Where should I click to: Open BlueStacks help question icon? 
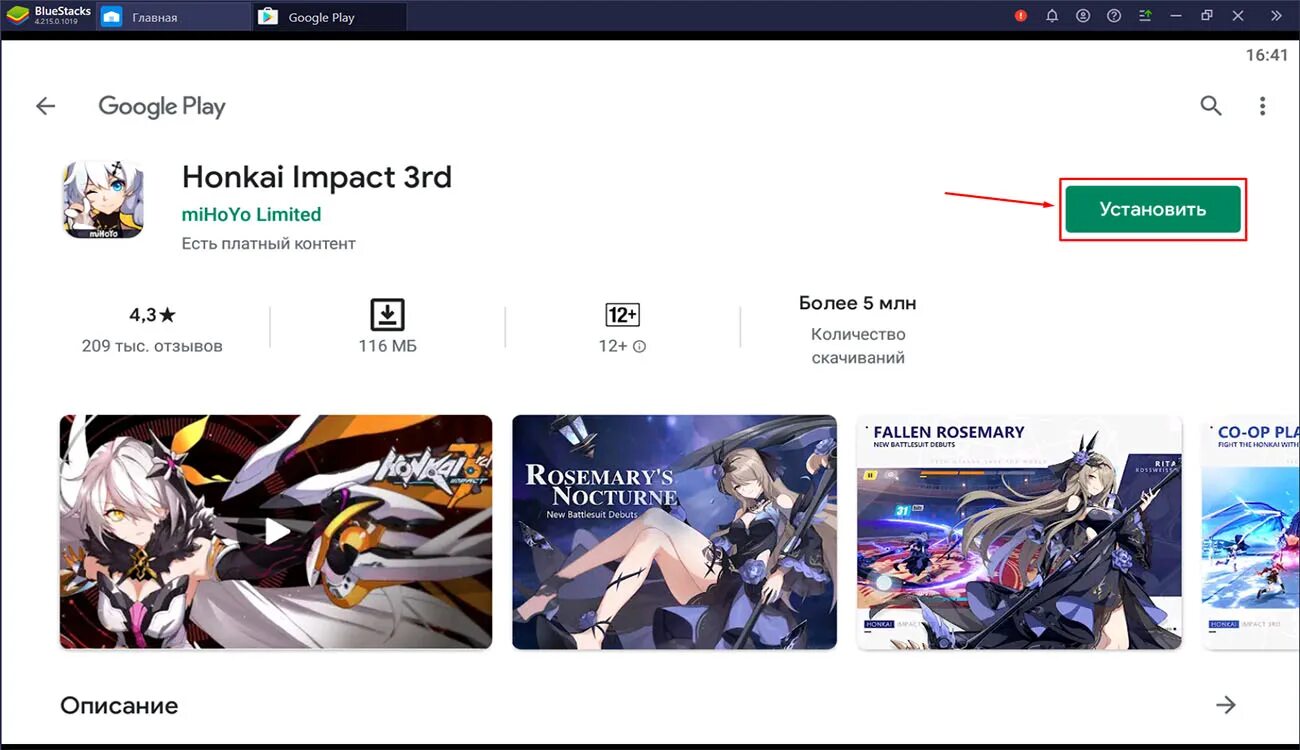point(1114,16)
